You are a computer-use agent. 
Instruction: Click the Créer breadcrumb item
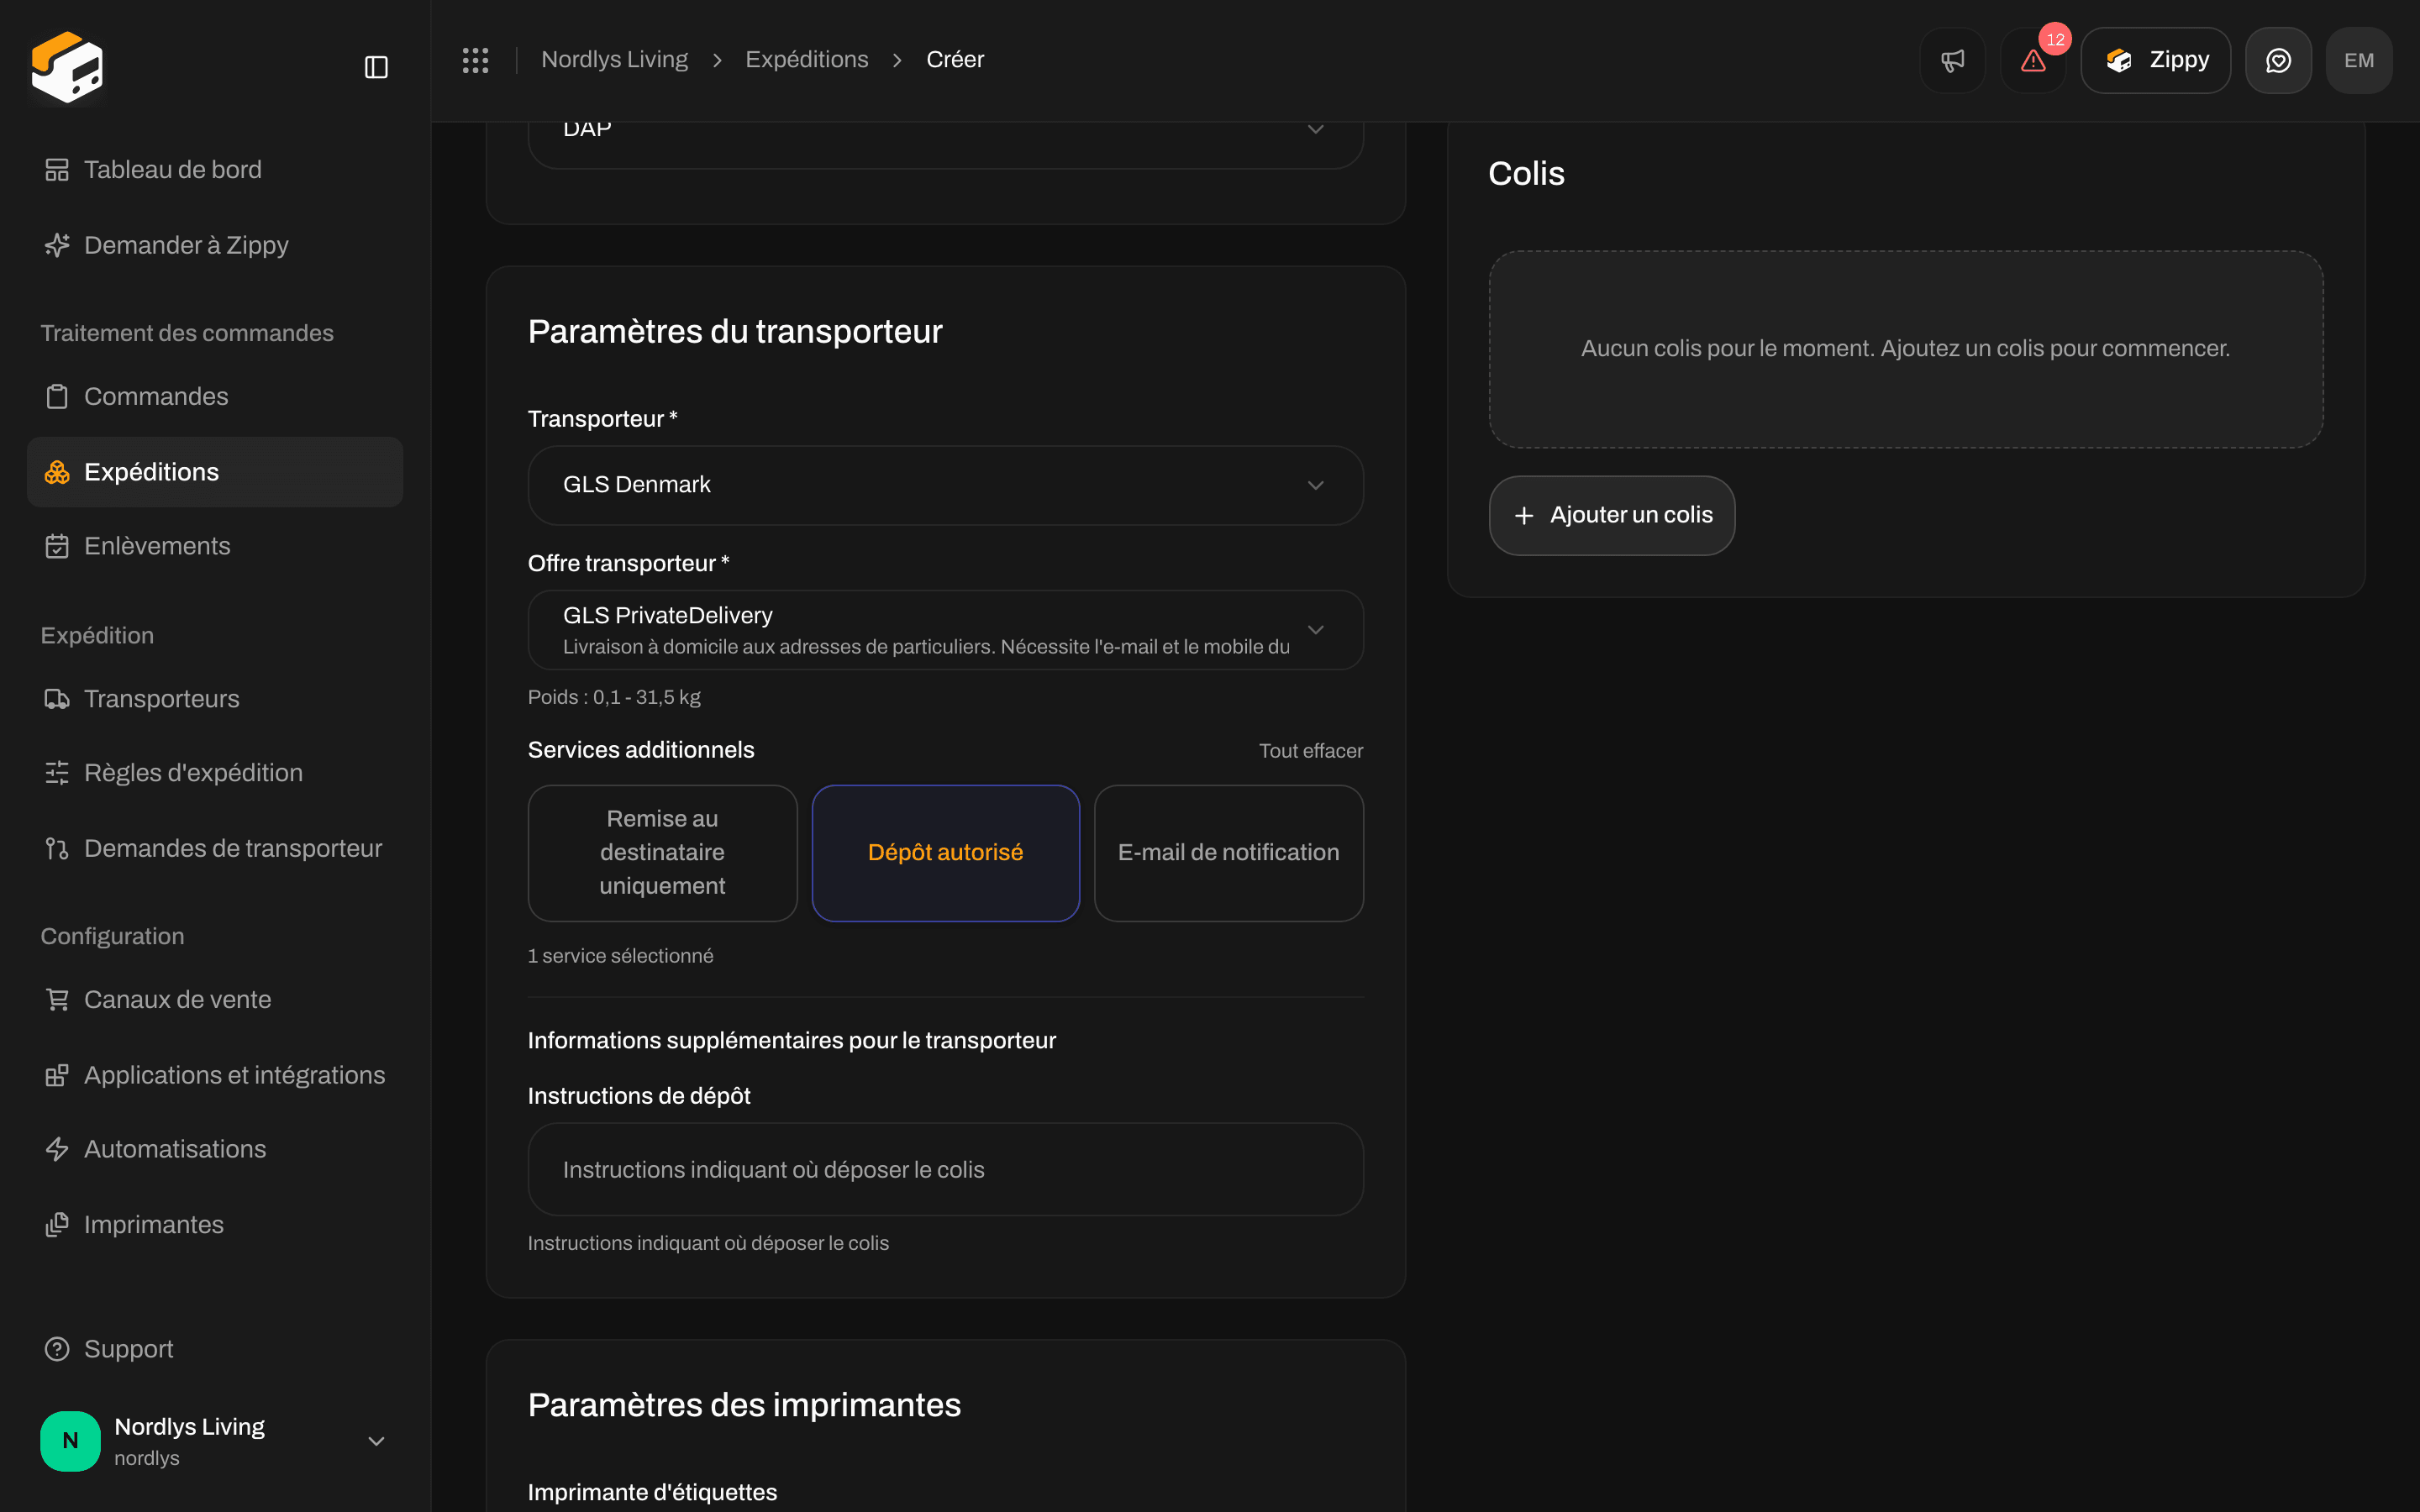pyautogui.click(x=954, y=60)
